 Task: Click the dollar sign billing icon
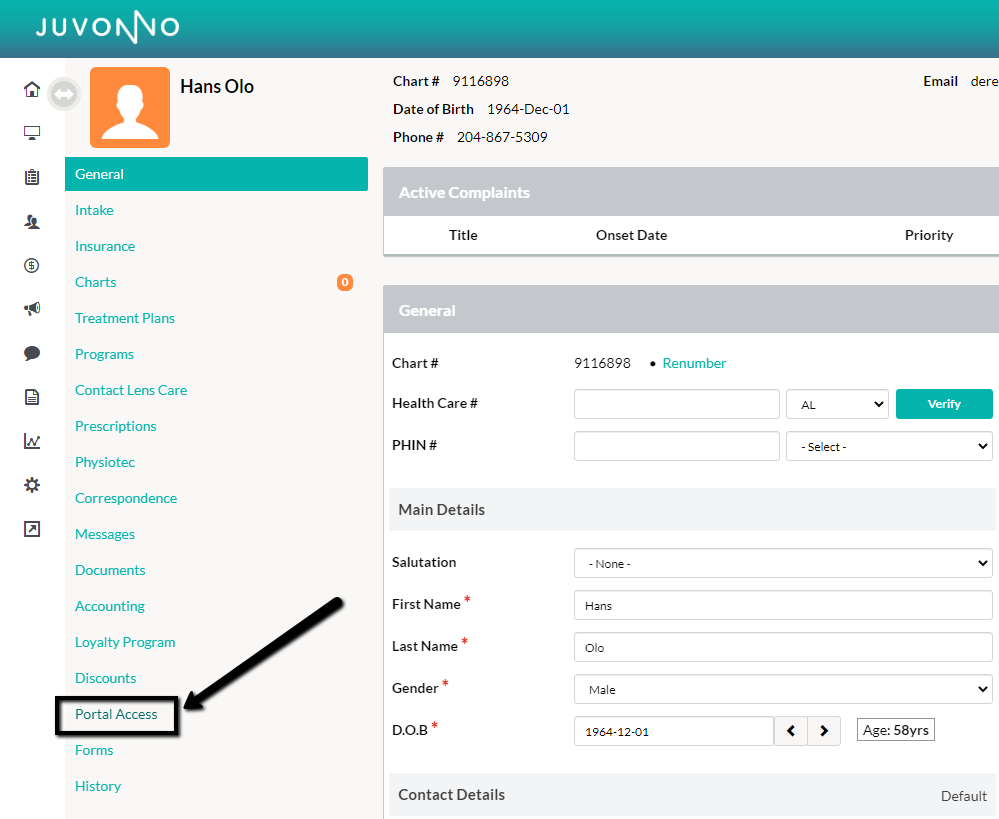(32, 265)
